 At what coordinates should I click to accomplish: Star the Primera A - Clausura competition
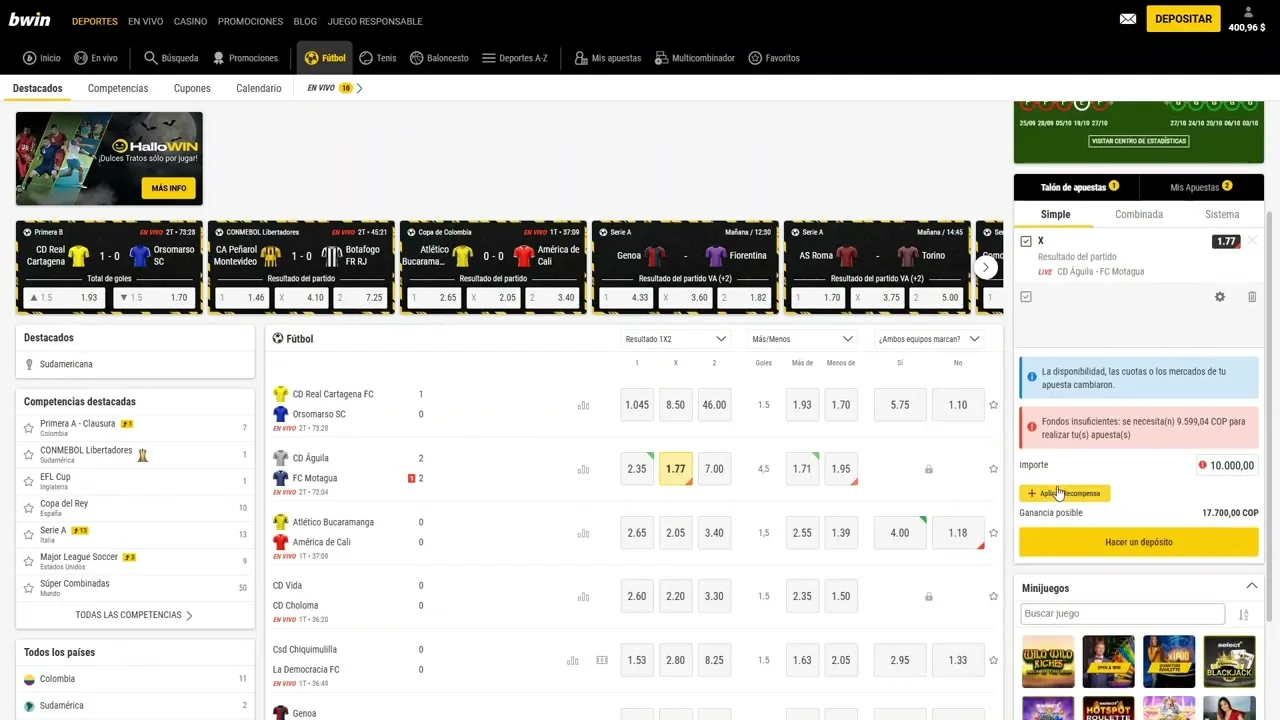(29, 428)
